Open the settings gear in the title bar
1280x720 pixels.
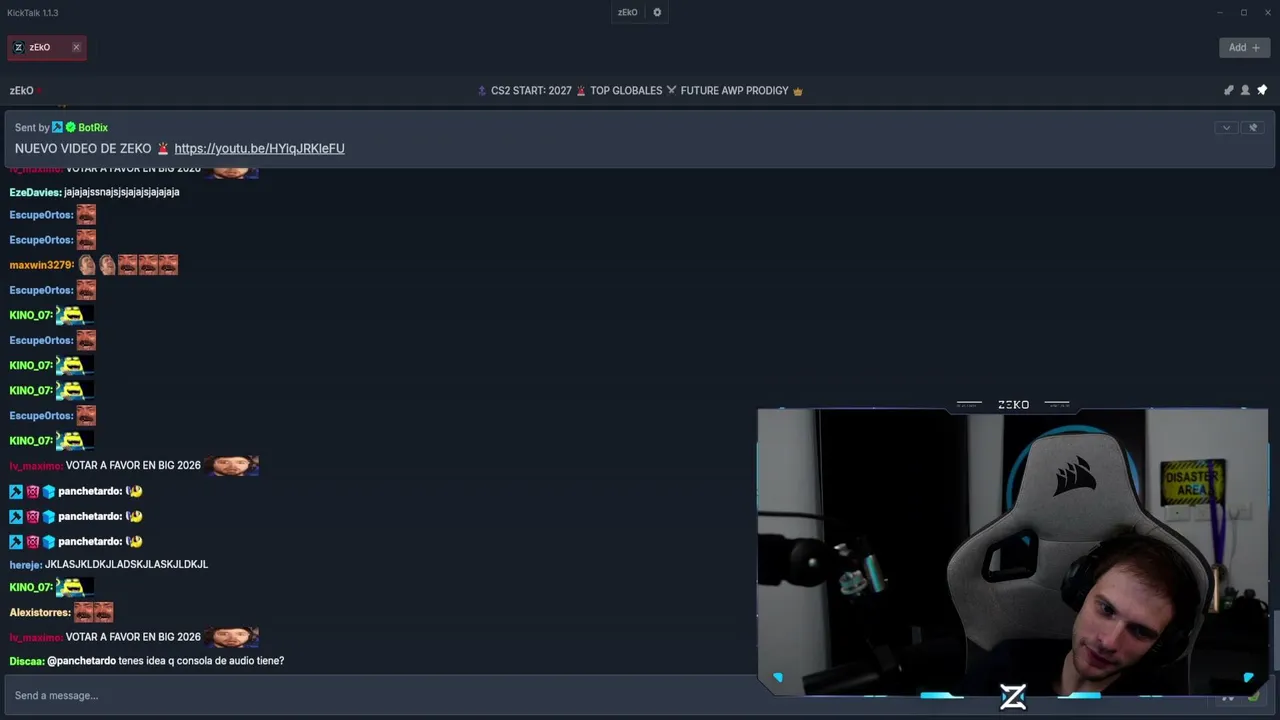(x=657, y=13)
